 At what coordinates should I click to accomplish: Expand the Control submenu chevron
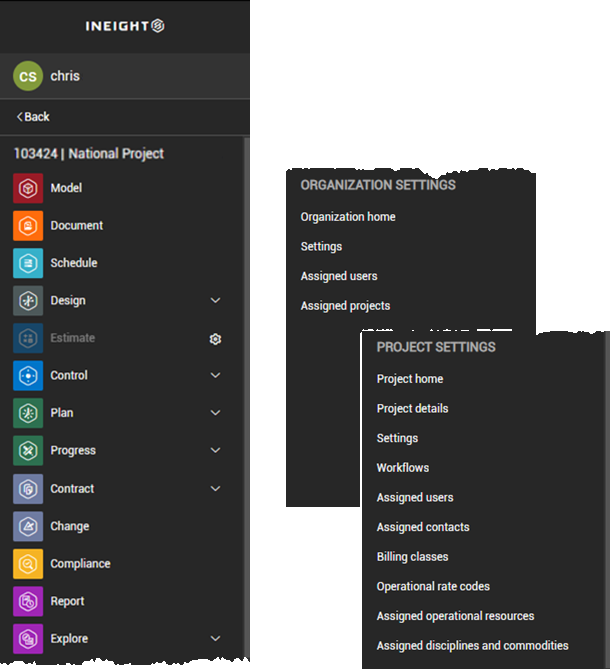[215, 375]
